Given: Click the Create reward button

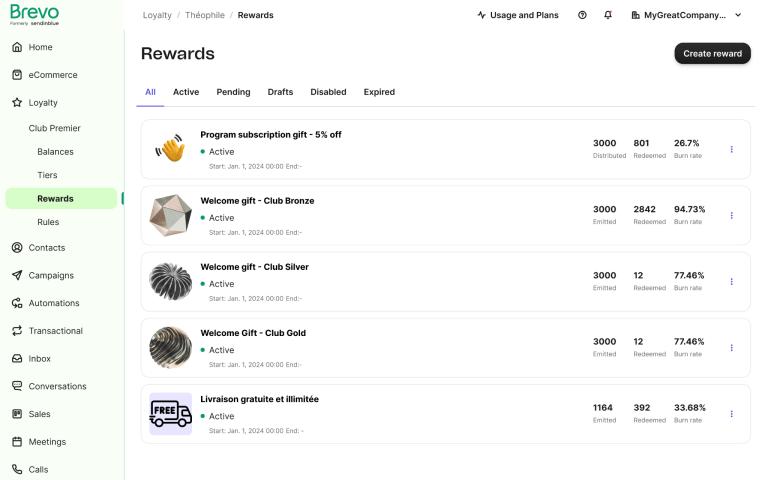Looking at the screenshot, I should [x=713, y=53].
